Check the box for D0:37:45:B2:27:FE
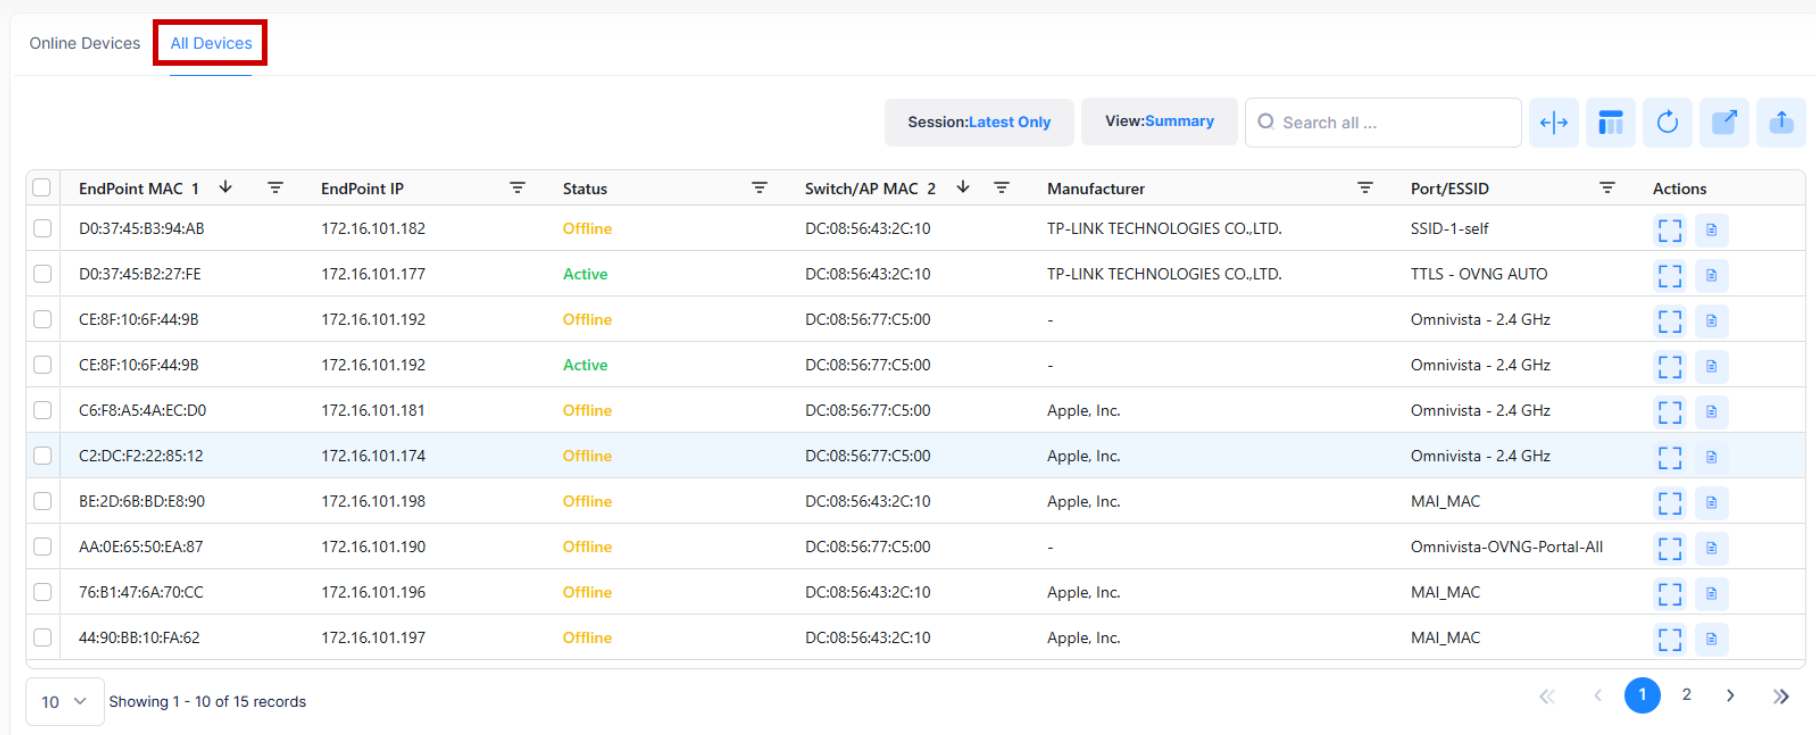The width and height of the screenshot is (1816, 735). coord(42,274)
